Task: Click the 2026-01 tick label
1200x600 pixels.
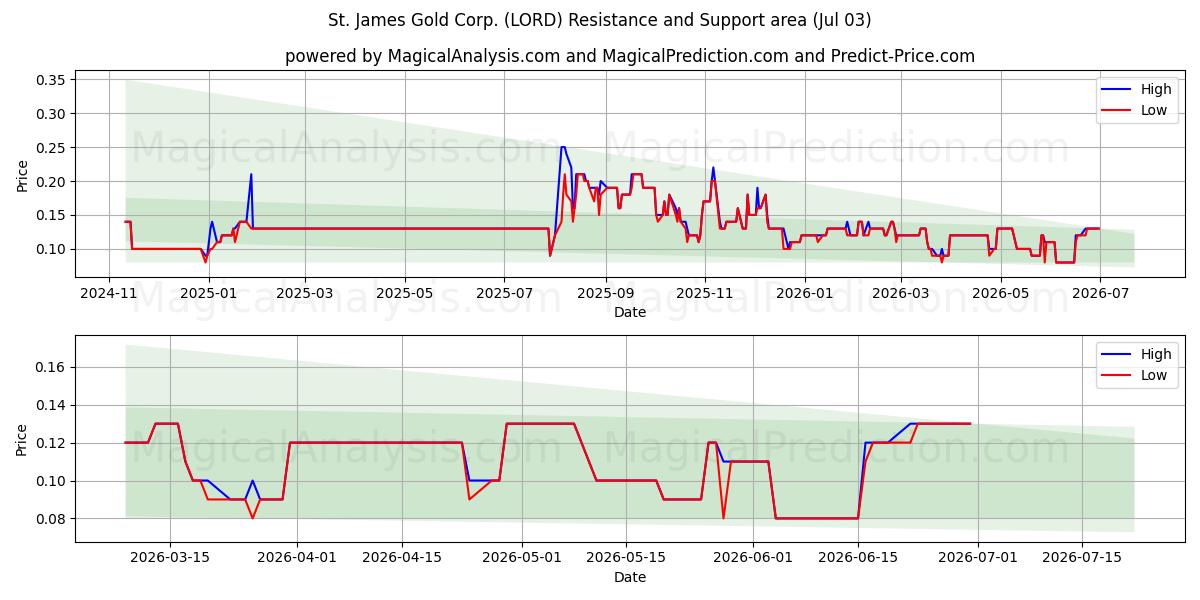Action: (805, 293)
